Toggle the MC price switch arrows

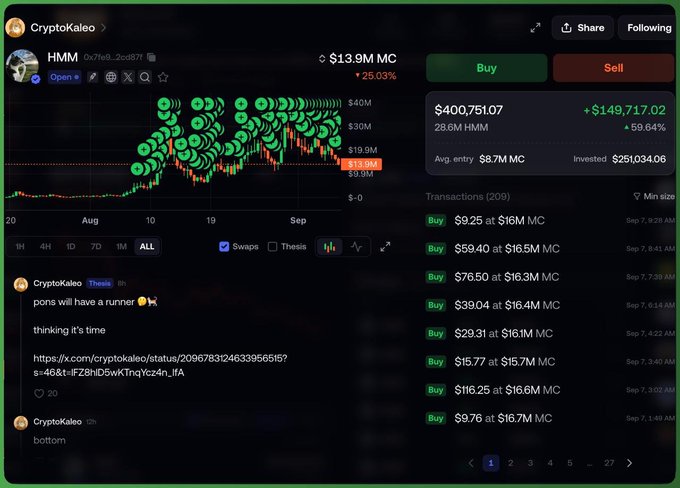coord(322,59)
